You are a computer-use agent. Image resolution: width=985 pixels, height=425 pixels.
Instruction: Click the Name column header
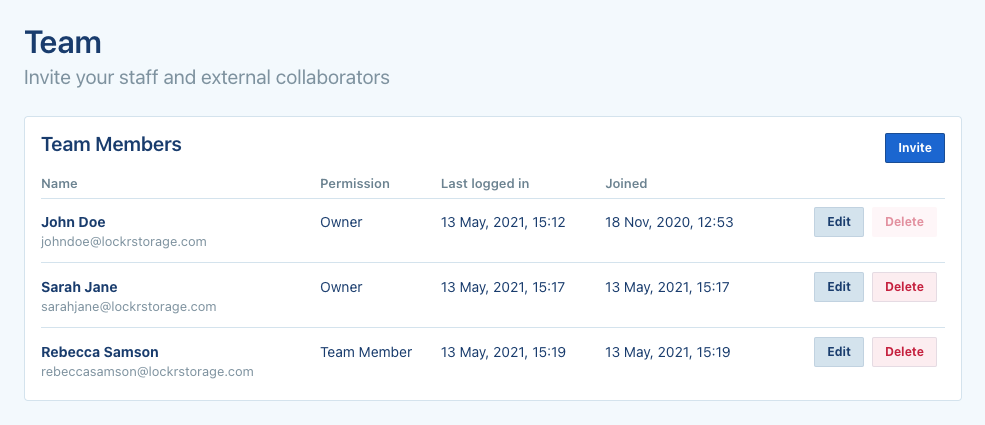[59, 184]
